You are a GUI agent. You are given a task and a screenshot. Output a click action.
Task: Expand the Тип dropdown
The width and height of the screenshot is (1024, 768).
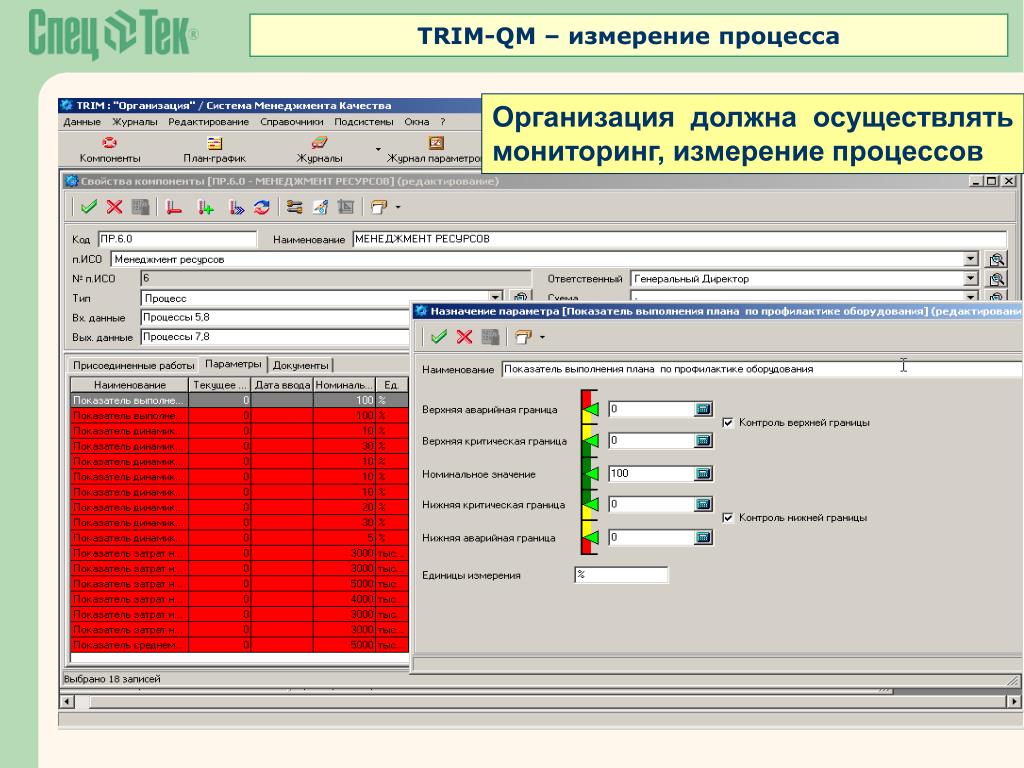tap(496, 298)
